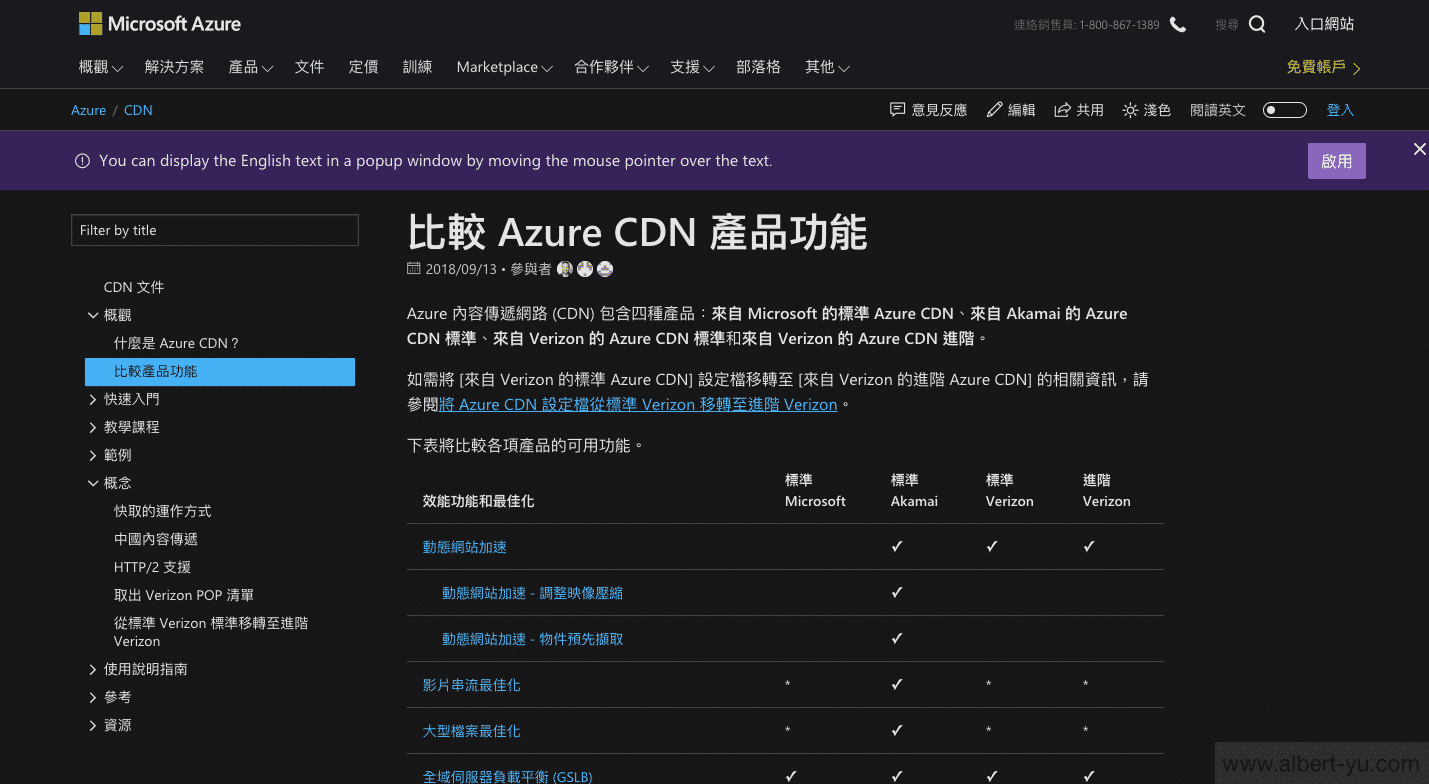This screenshot has width=1429, height=784.
Task: Open the Verizon migration article link
Action: 638,405
